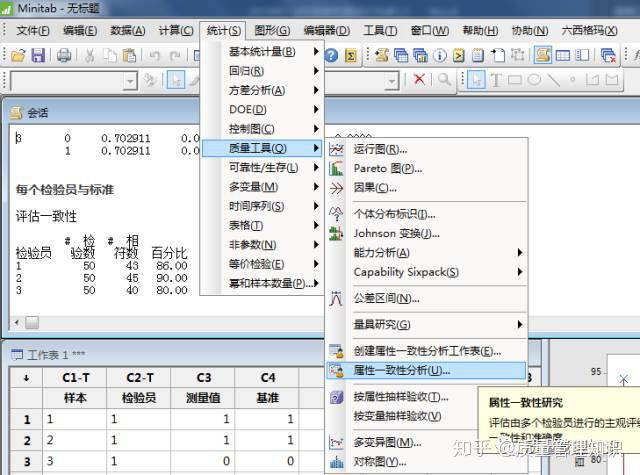
Task: Select the C1-T column header
Action: tap(75, 378)
